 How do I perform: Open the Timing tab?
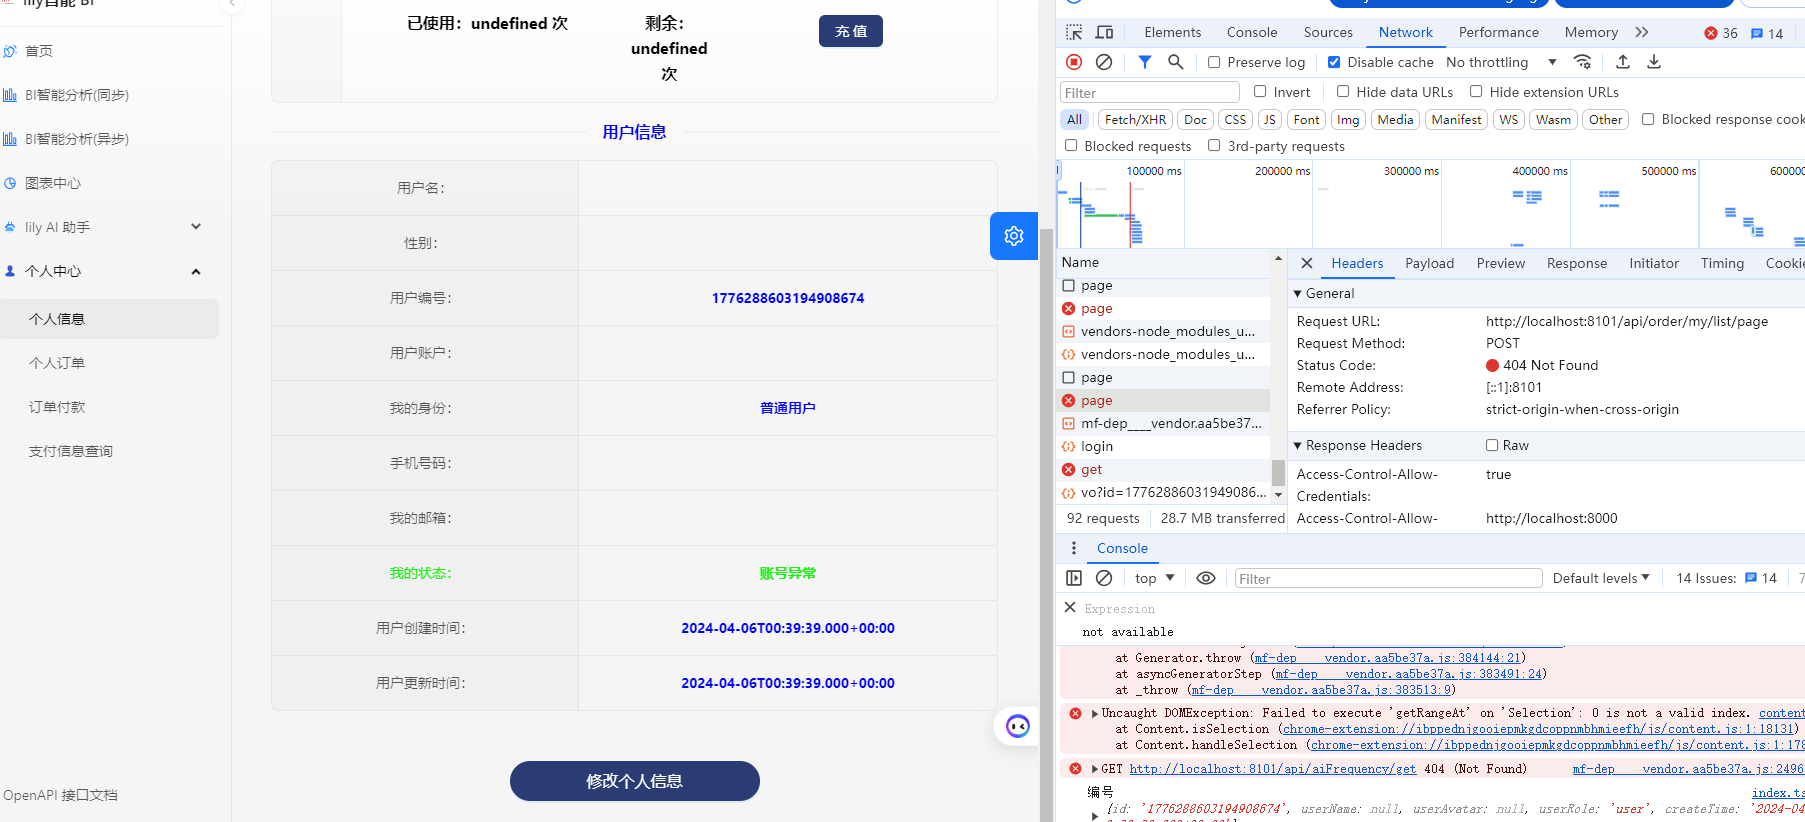click(x=1722, y=263)
